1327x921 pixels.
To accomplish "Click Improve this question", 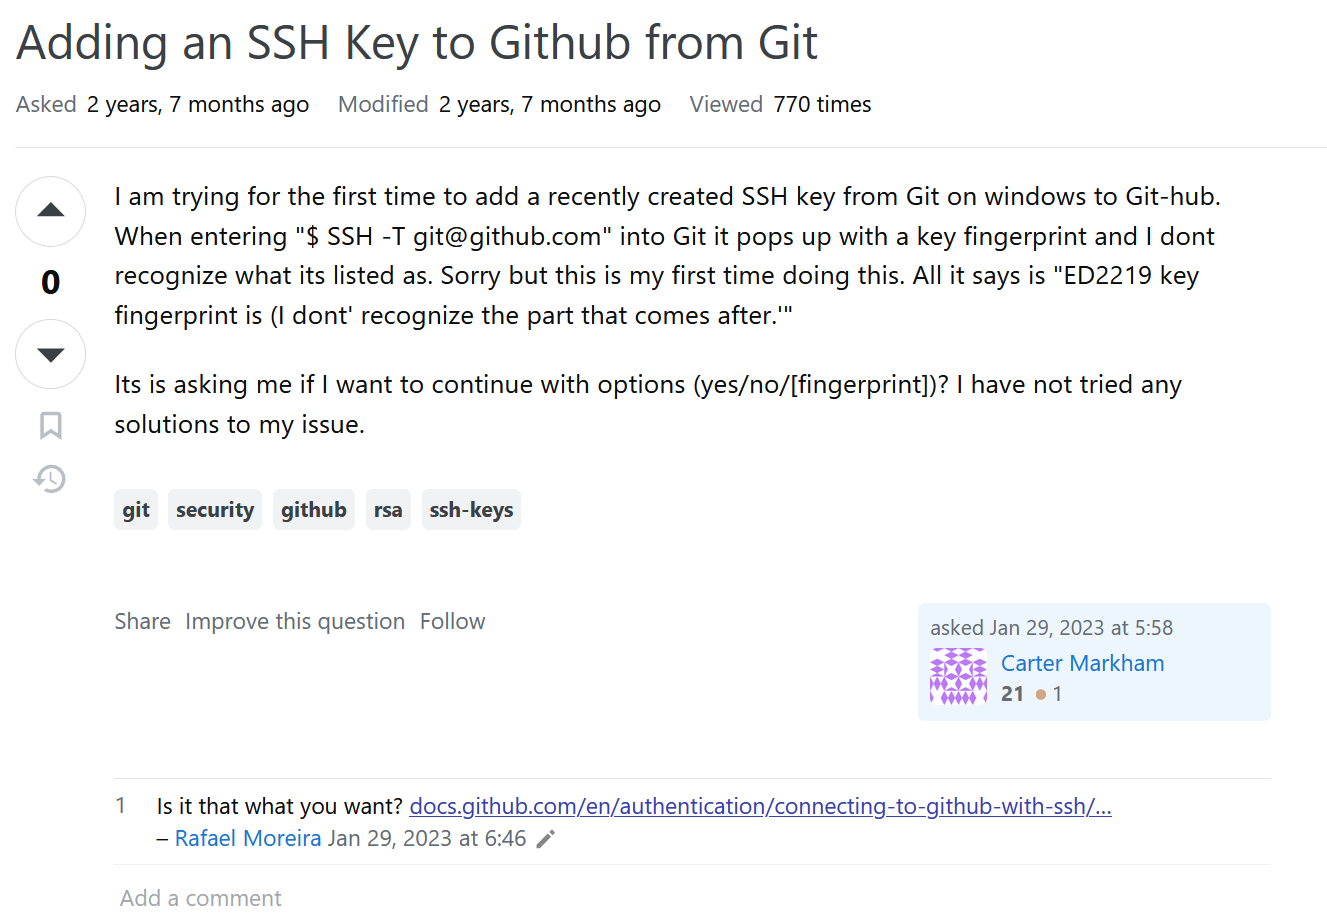I will tap(295, 622).
